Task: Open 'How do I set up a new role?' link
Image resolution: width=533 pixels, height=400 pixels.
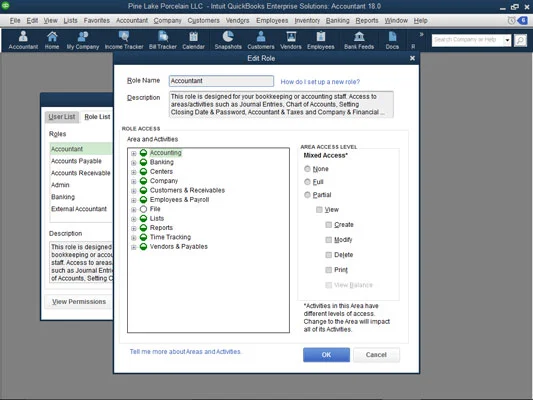Action: pyautogui.click(x=320, y=82)
